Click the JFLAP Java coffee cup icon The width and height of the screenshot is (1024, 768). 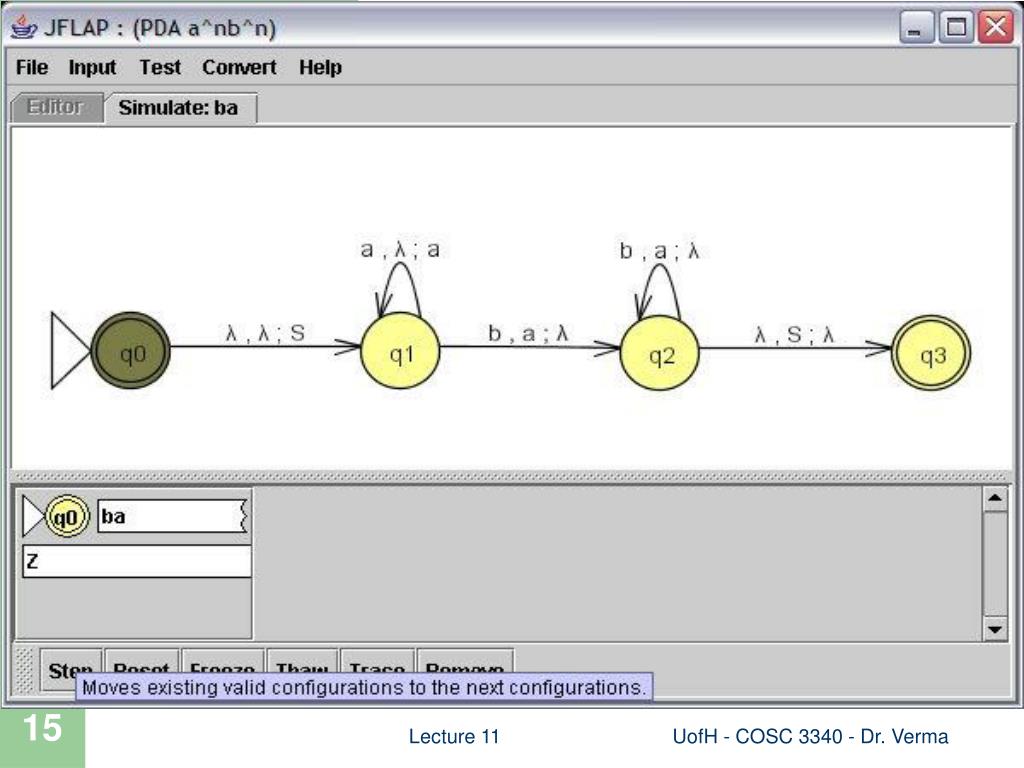pyautogui.click(x=24, y=27)
